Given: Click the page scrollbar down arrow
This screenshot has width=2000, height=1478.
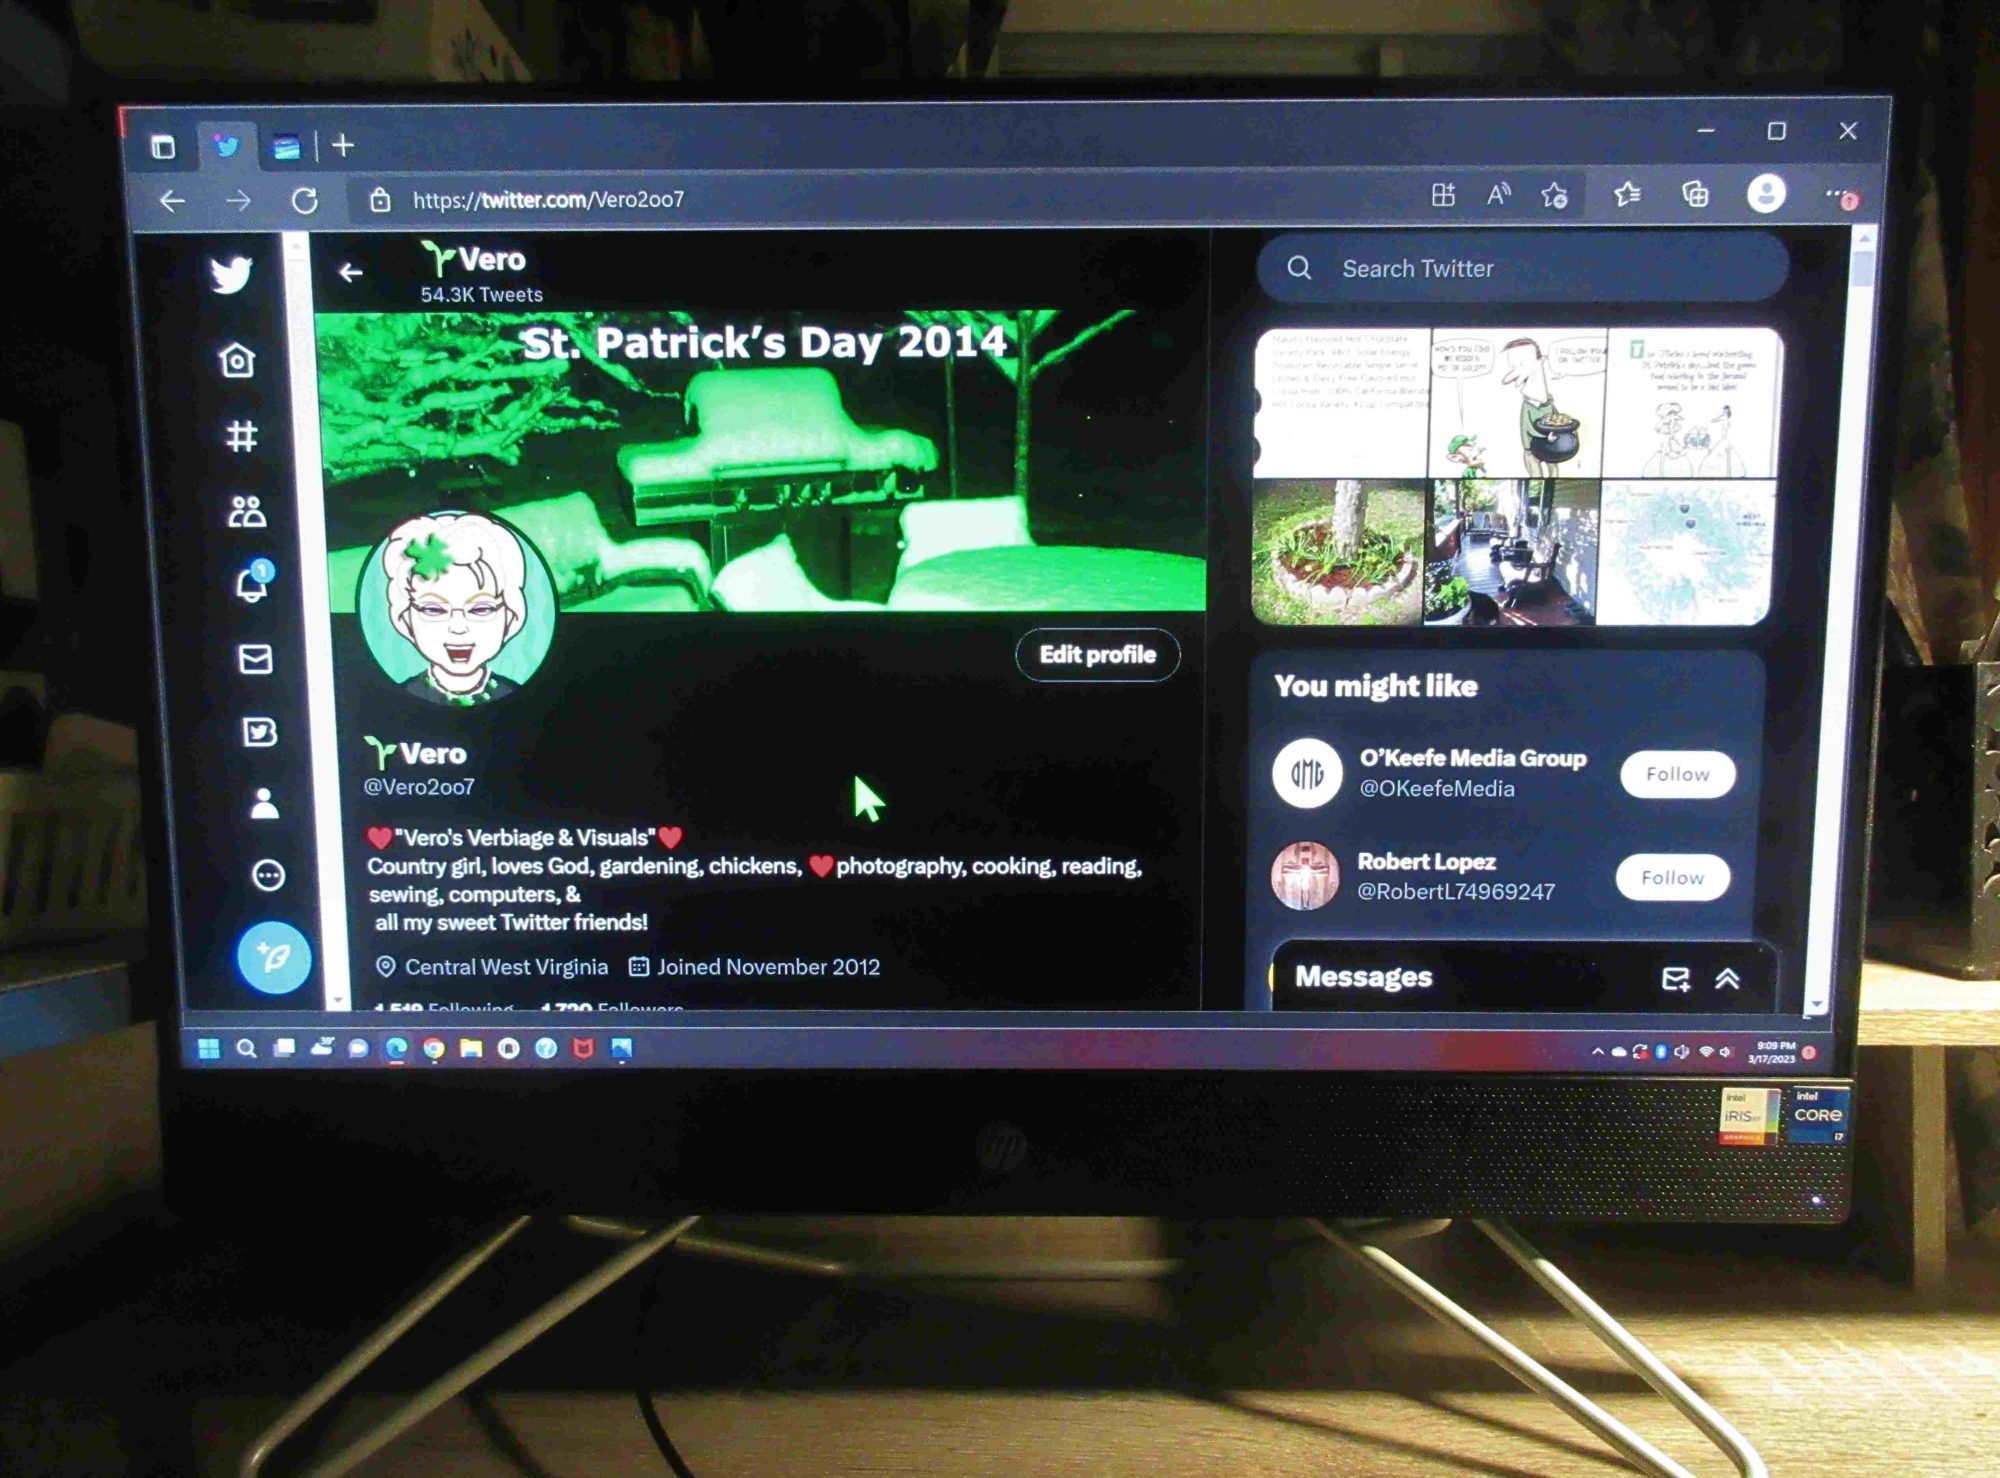Looking at the screenshot, I should (x=1817, y=1004).
